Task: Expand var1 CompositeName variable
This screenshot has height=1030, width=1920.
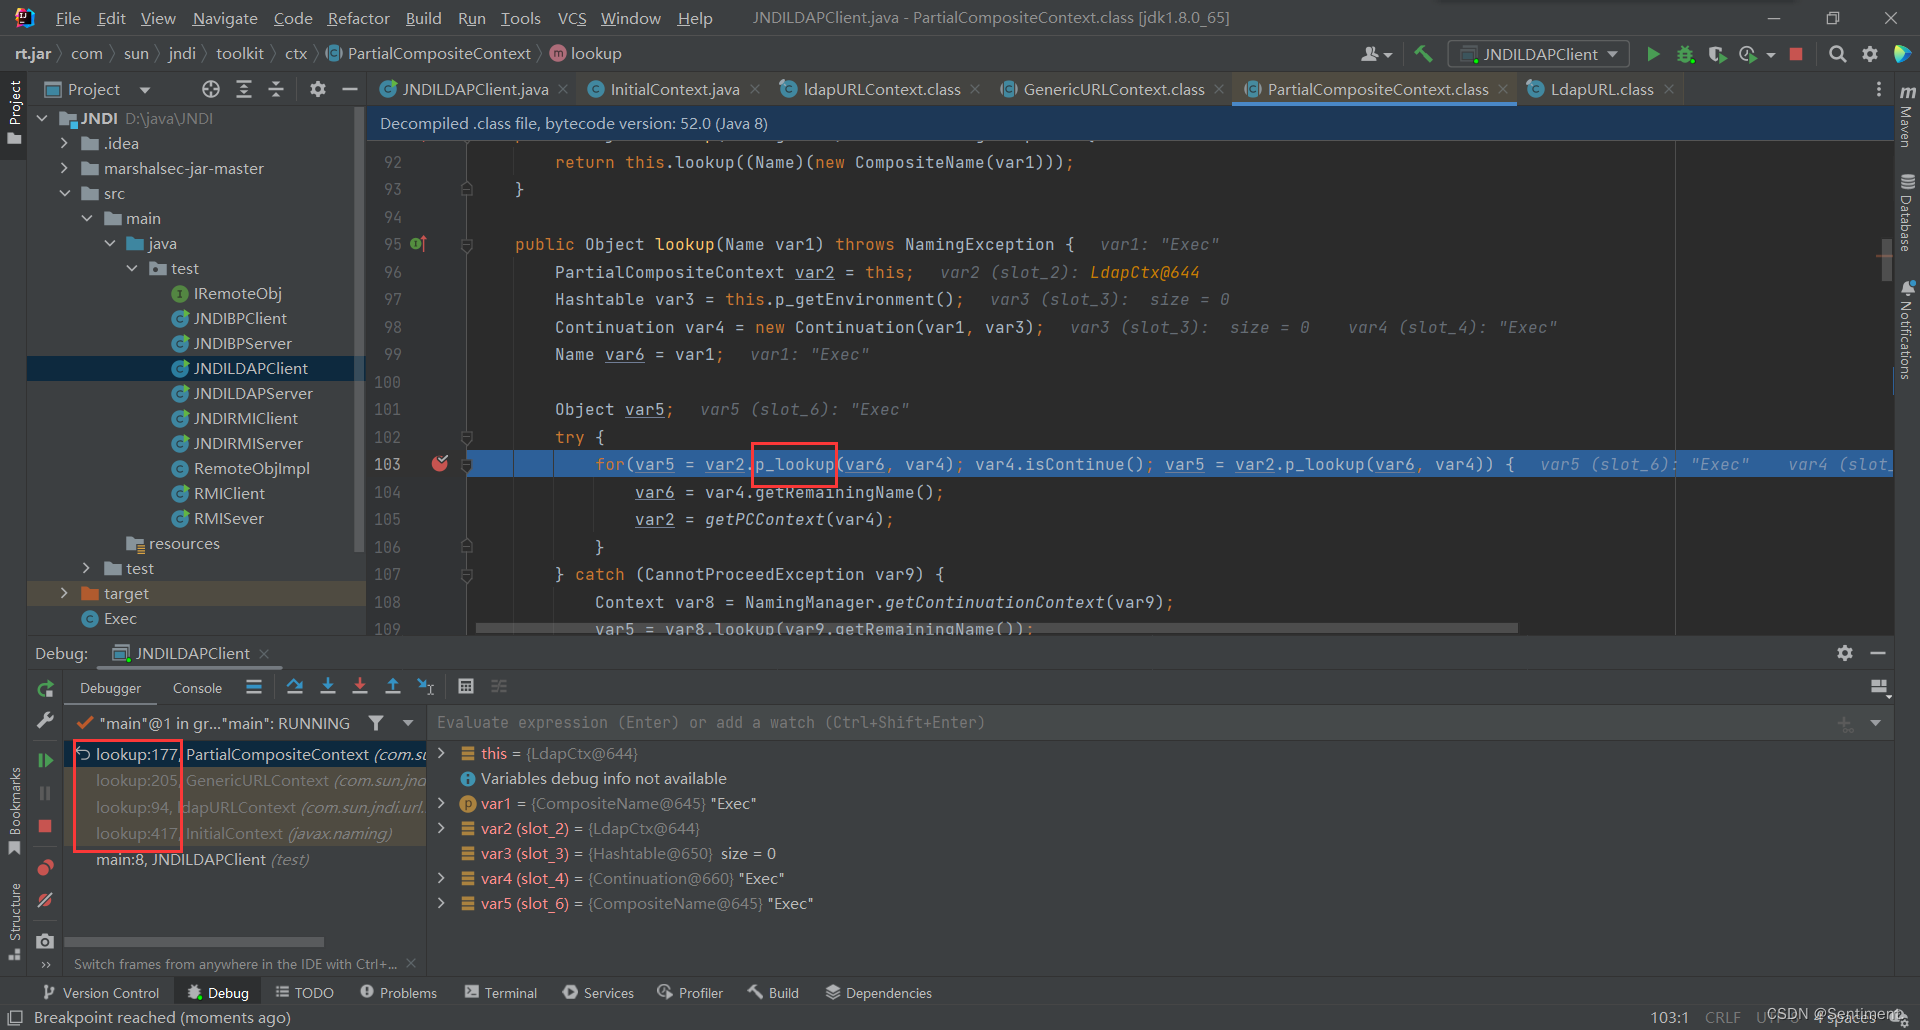Action: pyautogui.click(x=442, y=803)
